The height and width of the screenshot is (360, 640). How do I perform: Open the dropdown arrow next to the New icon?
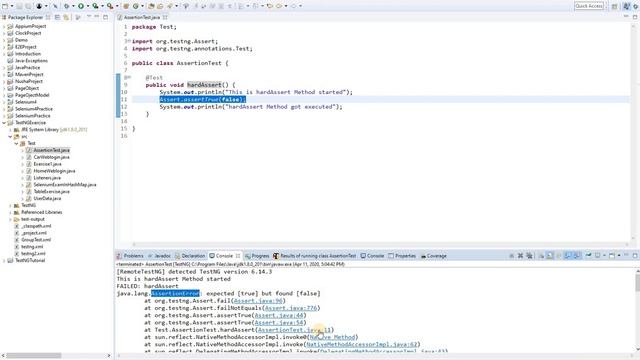click(x=12, y=6)
